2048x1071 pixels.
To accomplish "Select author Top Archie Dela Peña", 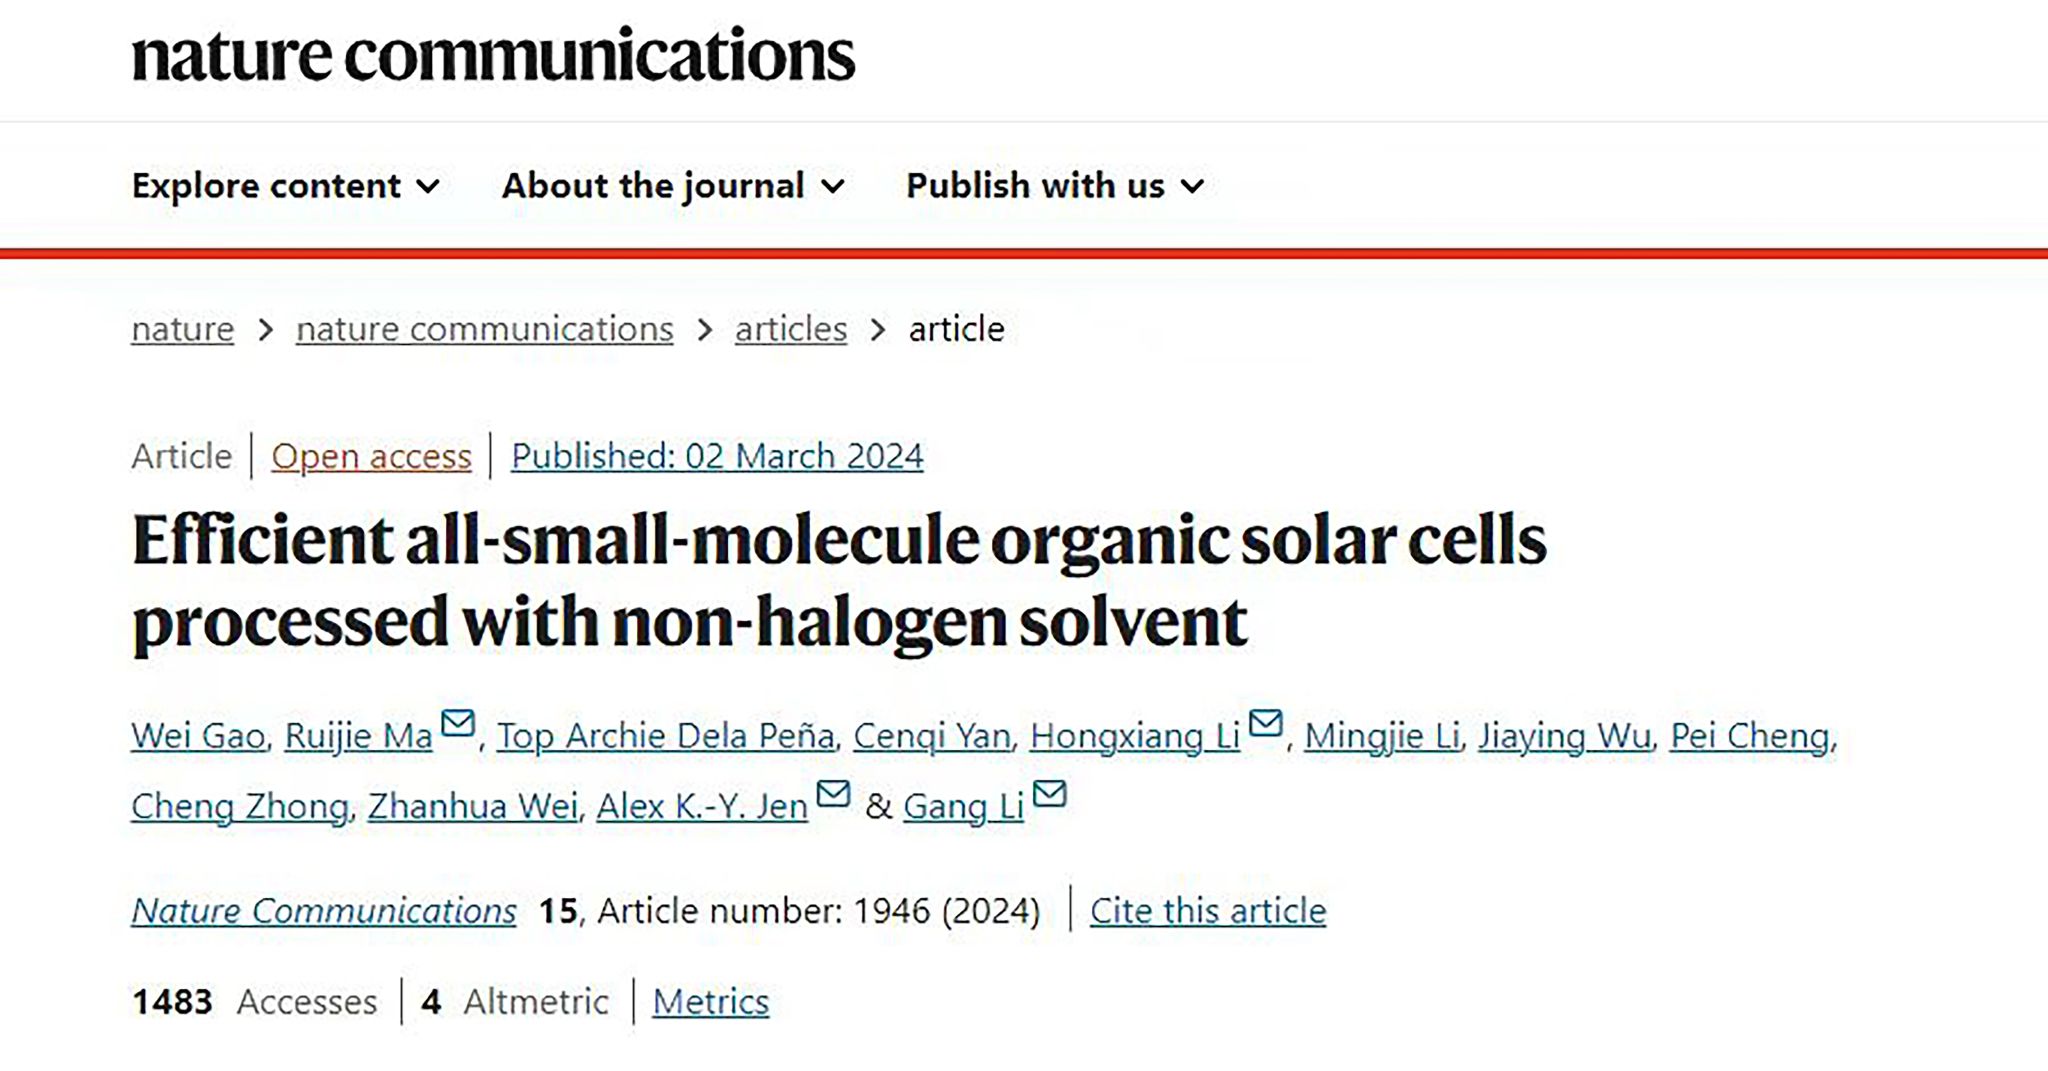I will click(x=665, y=736).
